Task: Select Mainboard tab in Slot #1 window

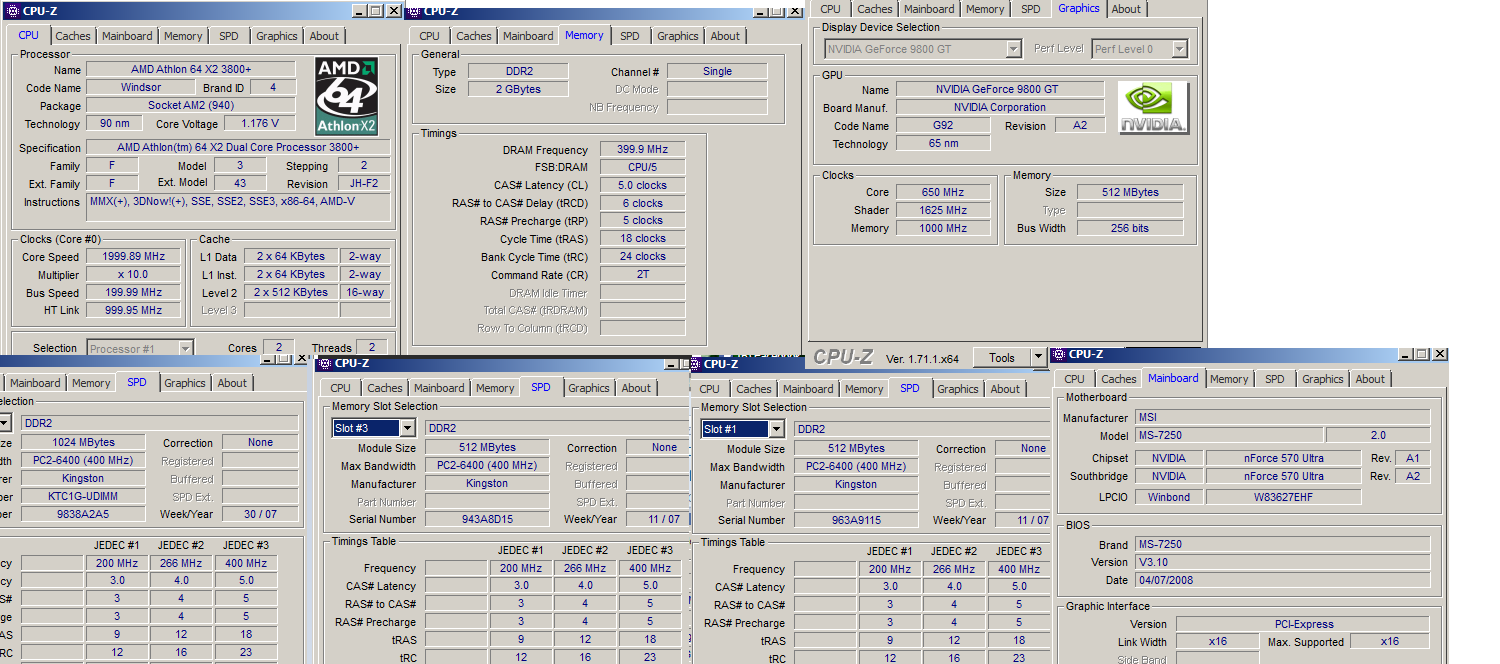Action: 808,389
